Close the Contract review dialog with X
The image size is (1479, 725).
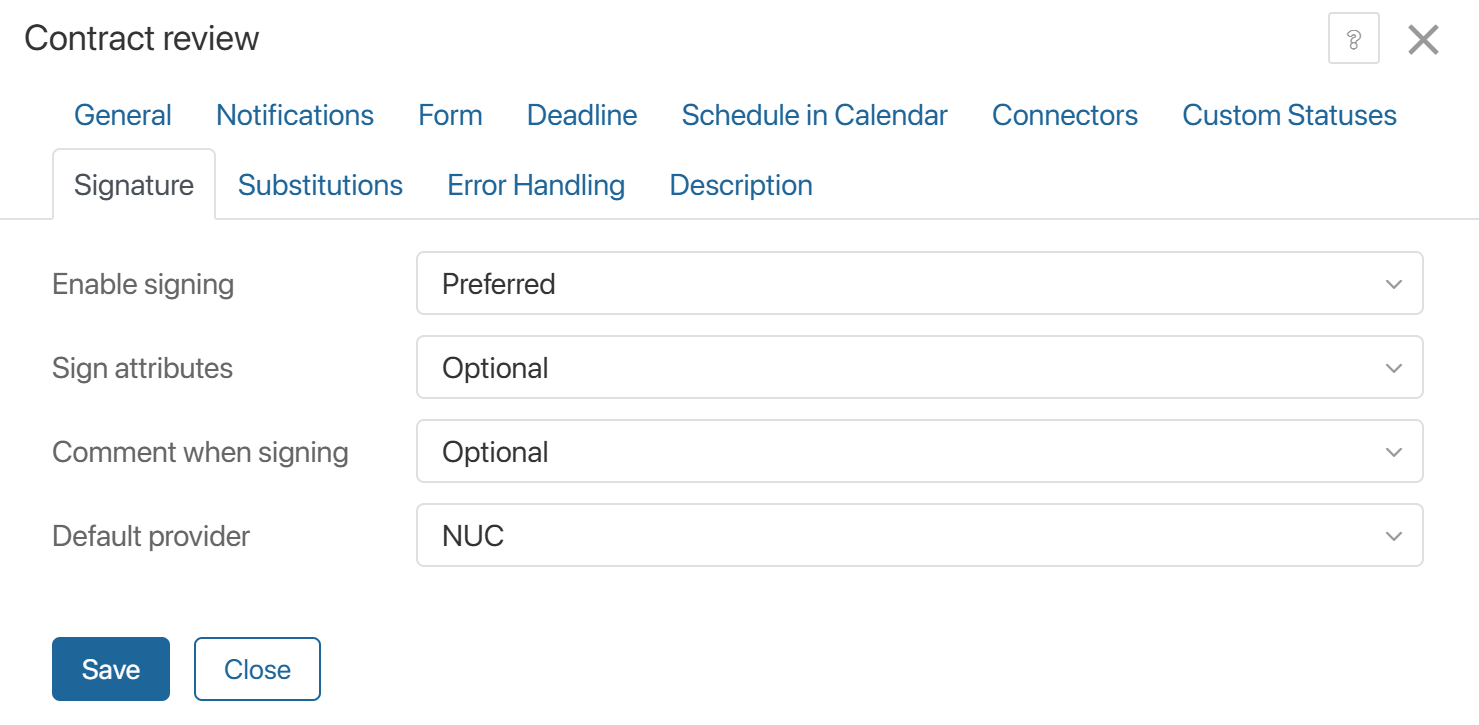pos(1423,40)
